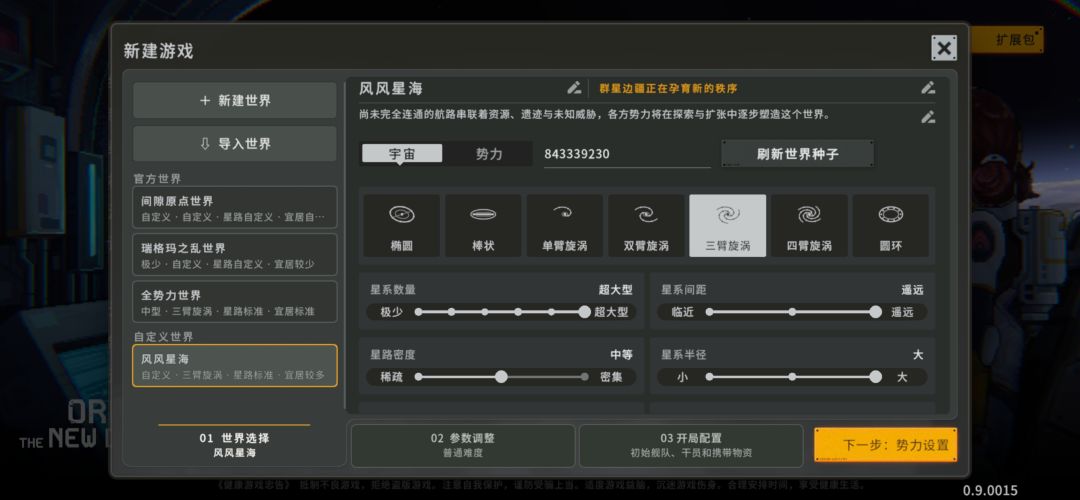Click the subtitle 群星边疆正在孕育新的秩序
This screenshot has height=500, width=1080.
coord(669,88)
